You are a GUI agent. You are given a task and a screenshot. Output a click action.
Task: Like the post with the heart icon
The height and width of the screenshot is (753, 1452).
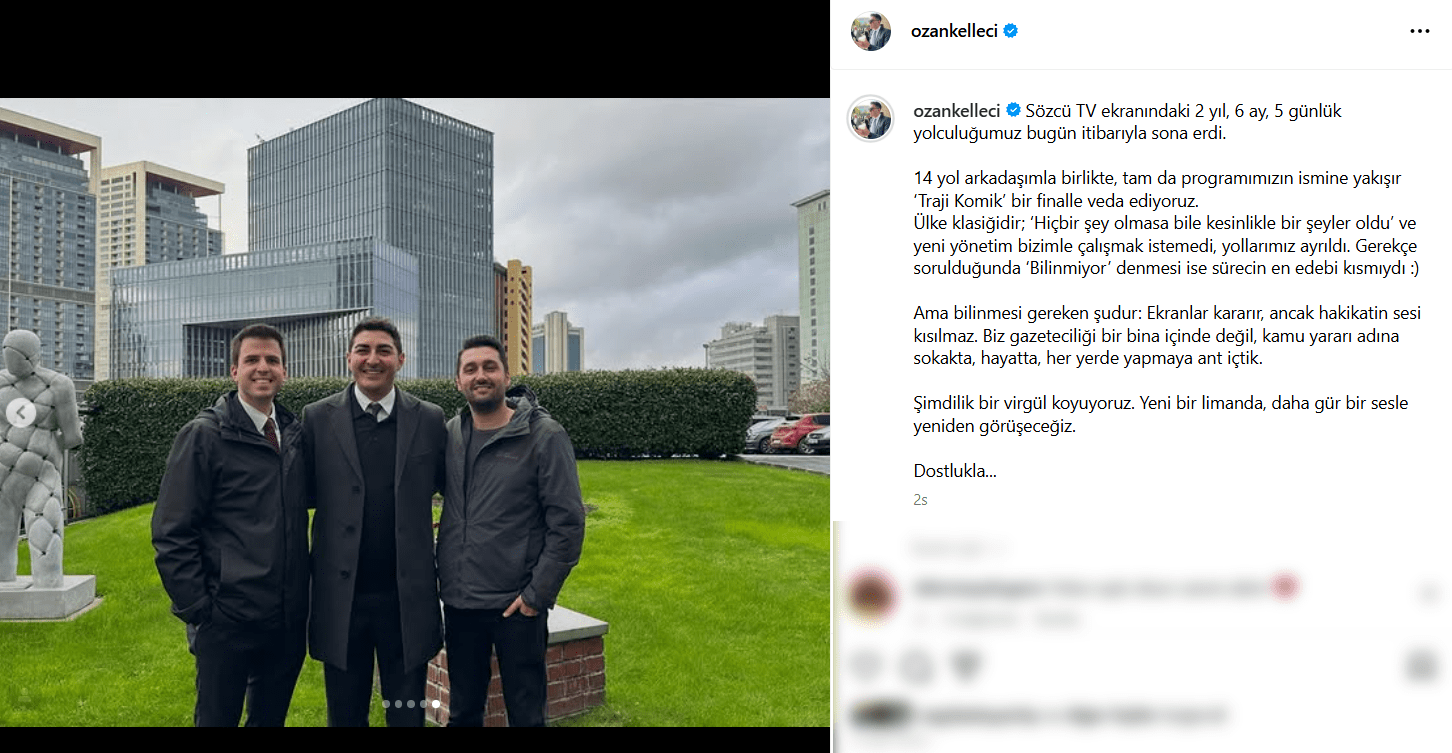(866, 666)
